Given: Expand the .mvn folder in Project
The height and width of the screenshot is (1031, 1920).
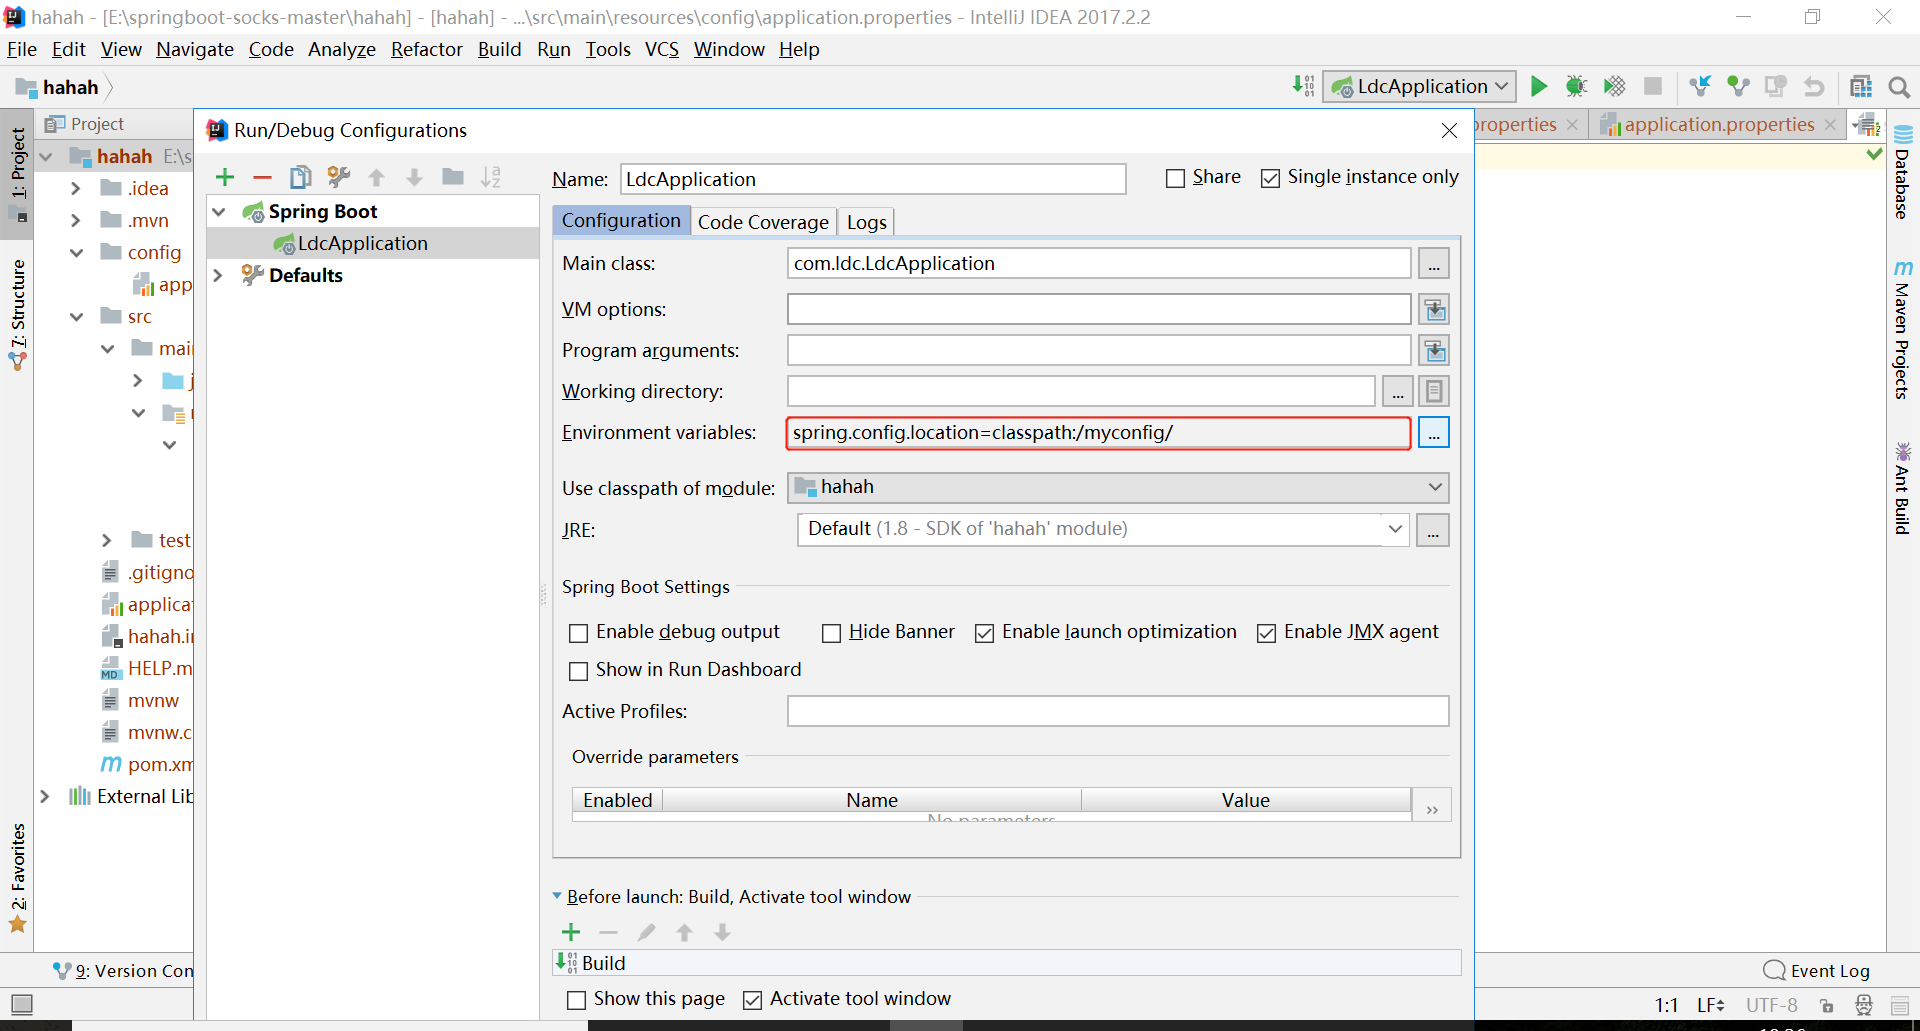Looking at the screenshot, I should [75, 220].
